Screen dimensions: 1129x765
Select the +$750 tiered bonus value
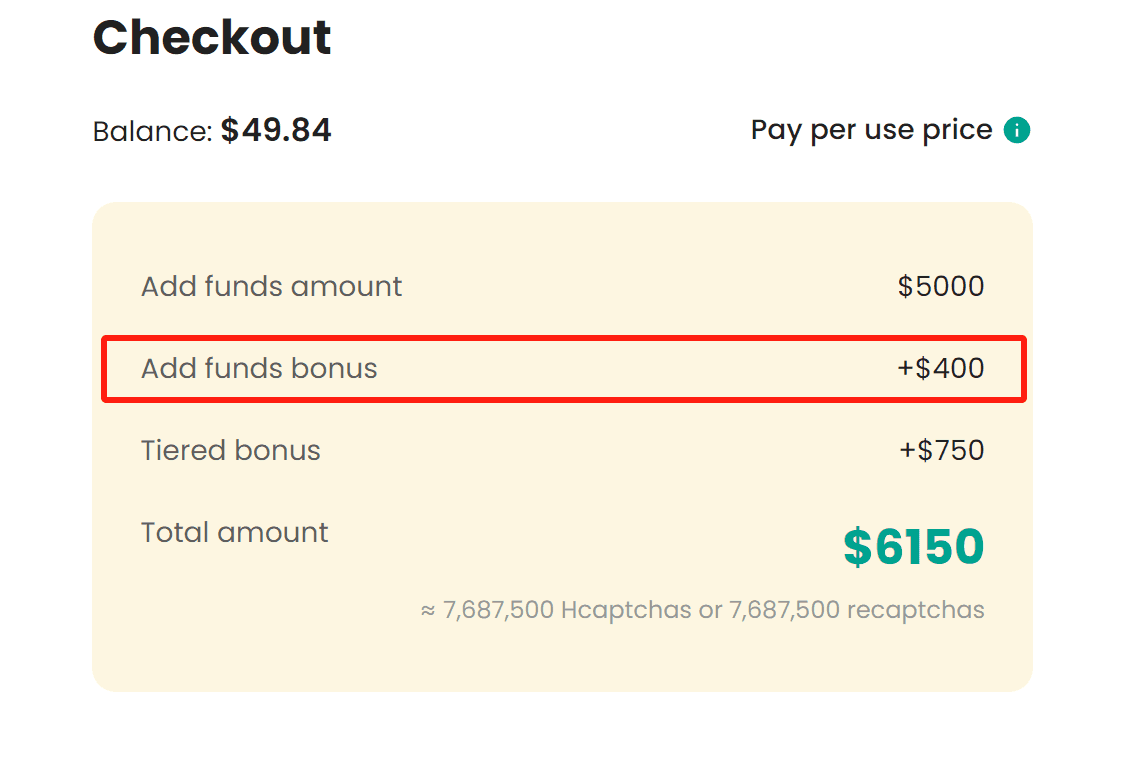point(941,451)
